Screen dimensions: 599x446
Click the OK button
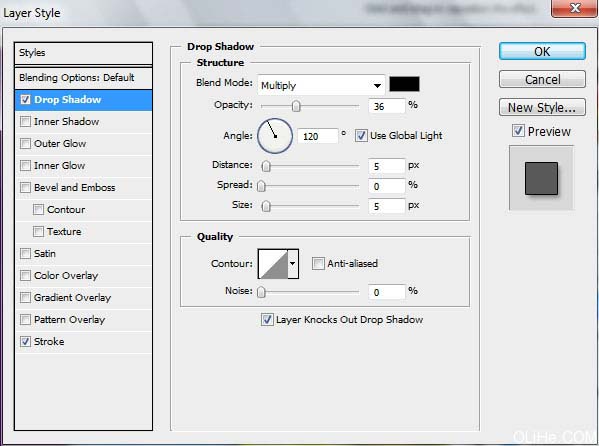point(542,51)
